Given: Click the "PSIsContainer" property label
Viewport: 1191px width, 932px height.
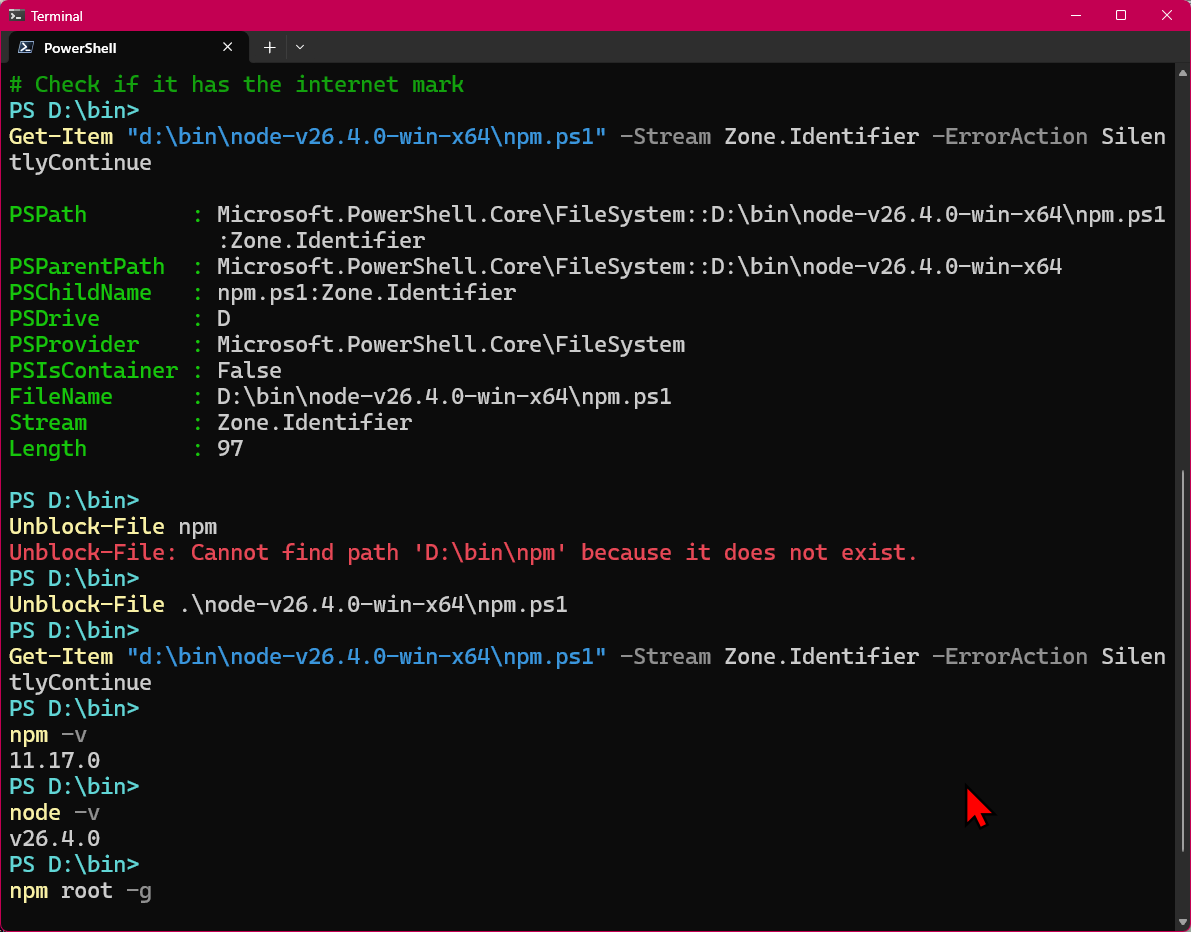Looking at the screenshot, I should point(93,371).
